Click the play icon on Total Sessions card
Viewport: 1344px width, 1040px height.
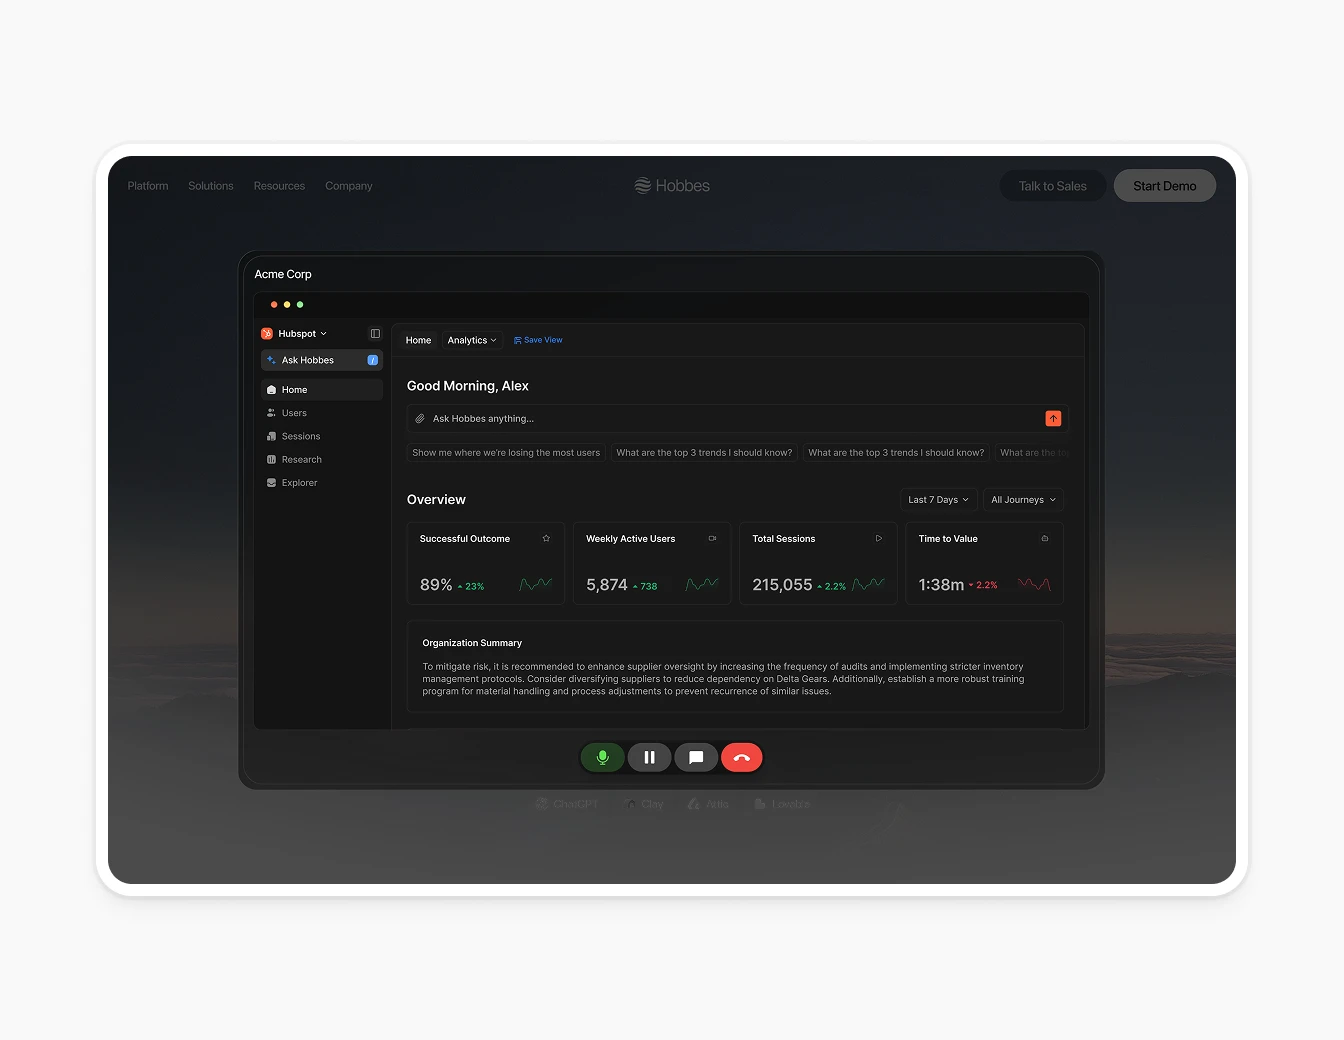tap(879, 538)
